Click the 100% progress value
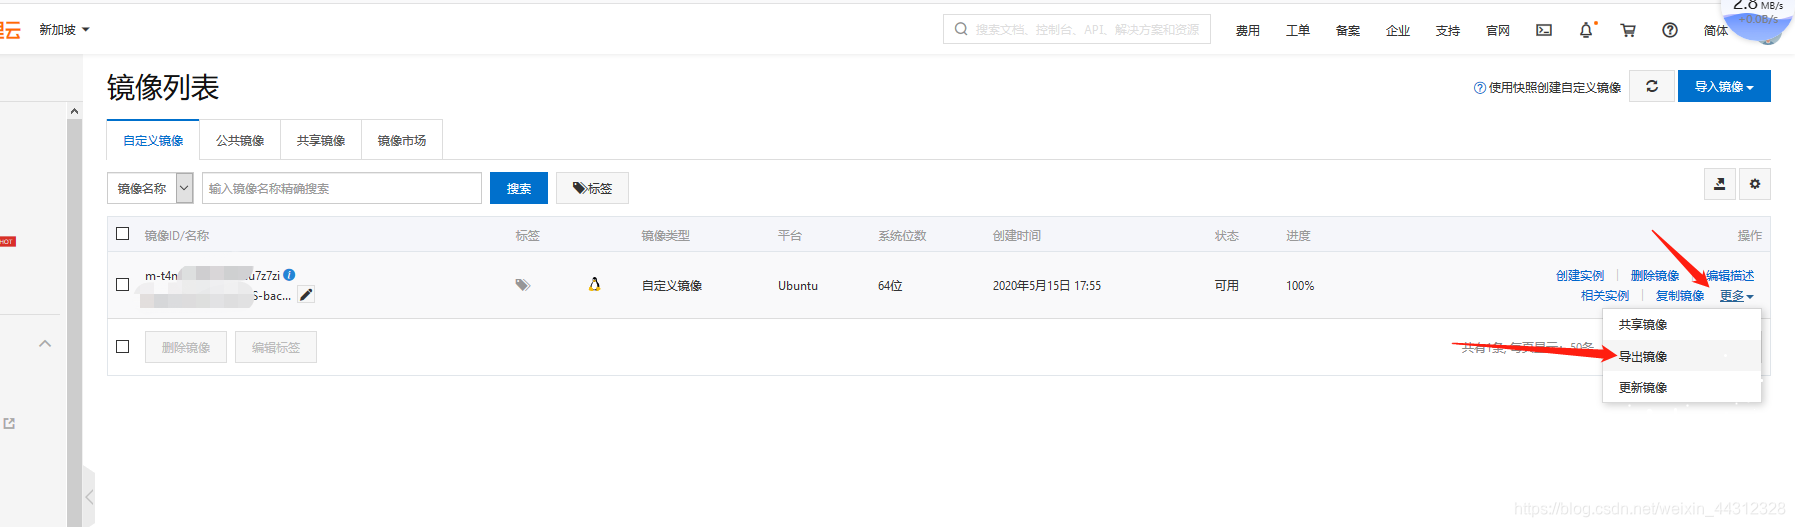 click(x=1300, y=286)
